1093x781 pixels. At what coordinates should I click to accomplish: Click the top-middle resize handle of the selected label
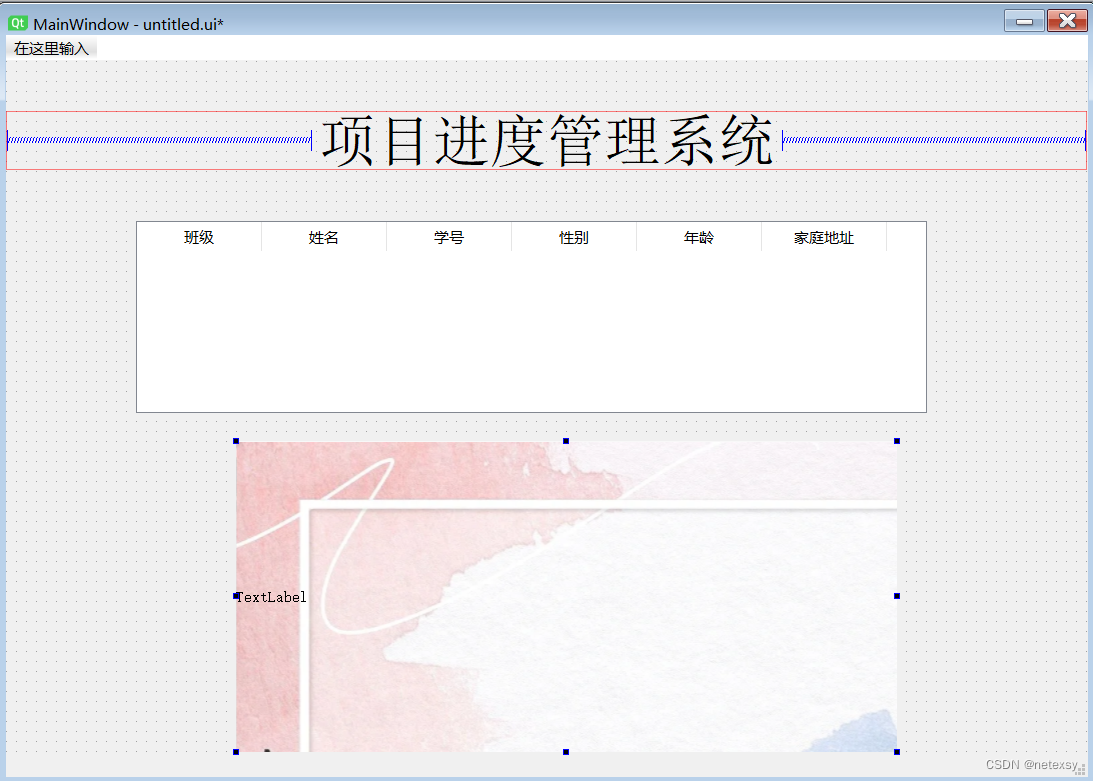pyautogui.click(x=566, y=440)
